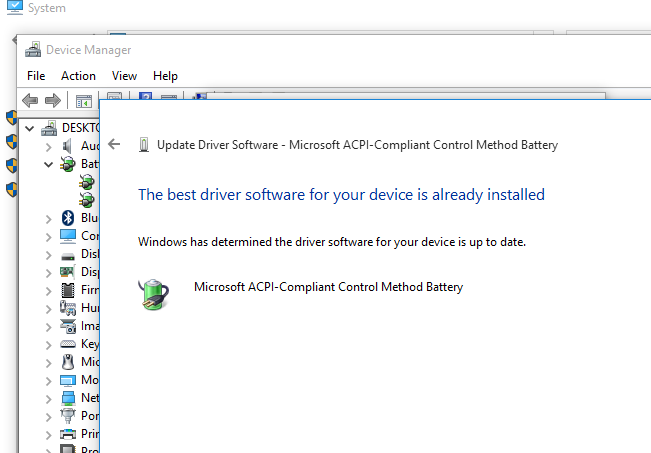
Task: Click the Back arrow toolbar button
Action: click(x=30, y=100)
